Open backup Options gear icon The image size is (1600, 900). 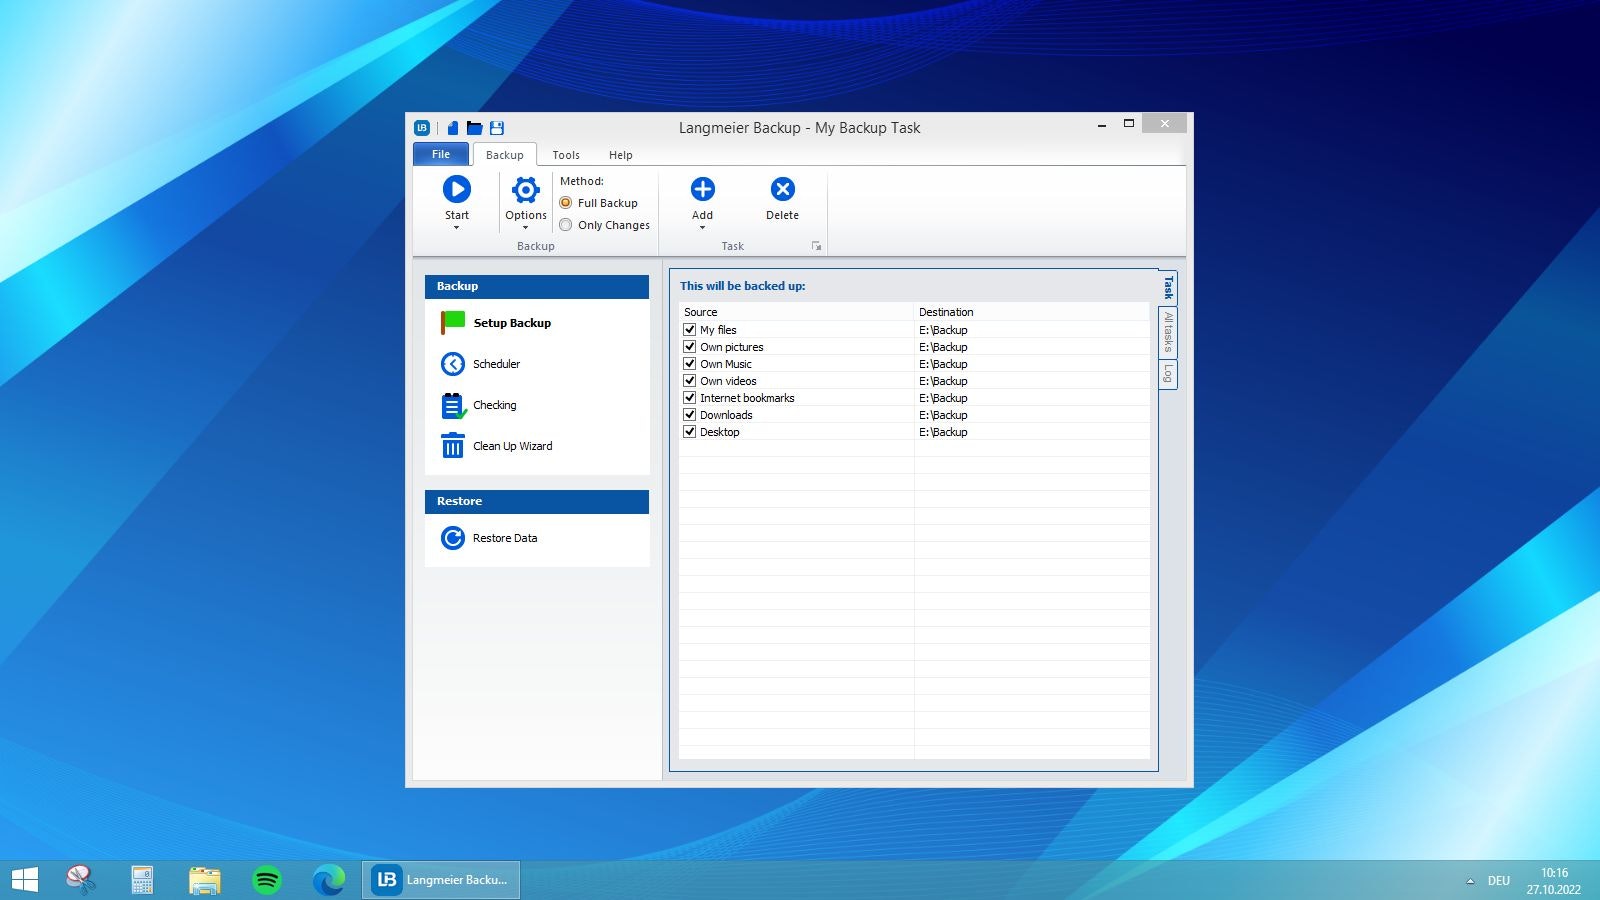coord(526,189)
